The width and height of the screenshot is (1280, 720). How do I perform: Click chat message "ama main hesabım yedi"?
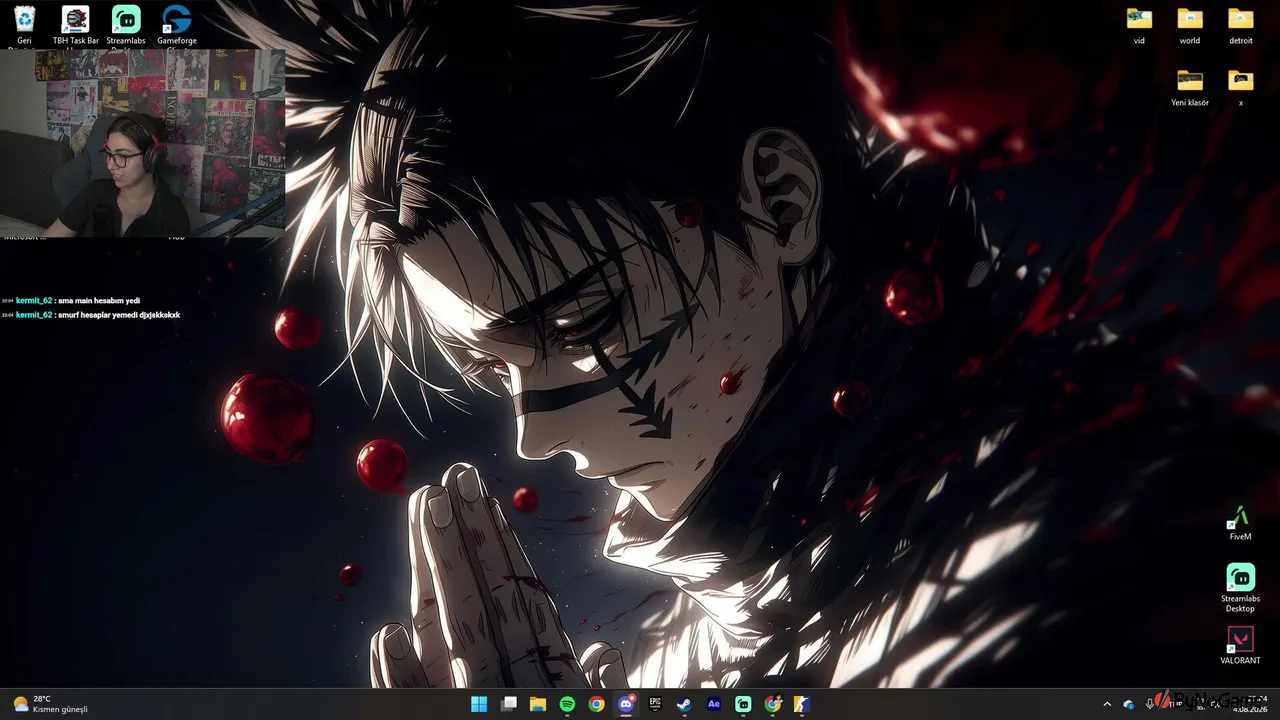[98, 300]
